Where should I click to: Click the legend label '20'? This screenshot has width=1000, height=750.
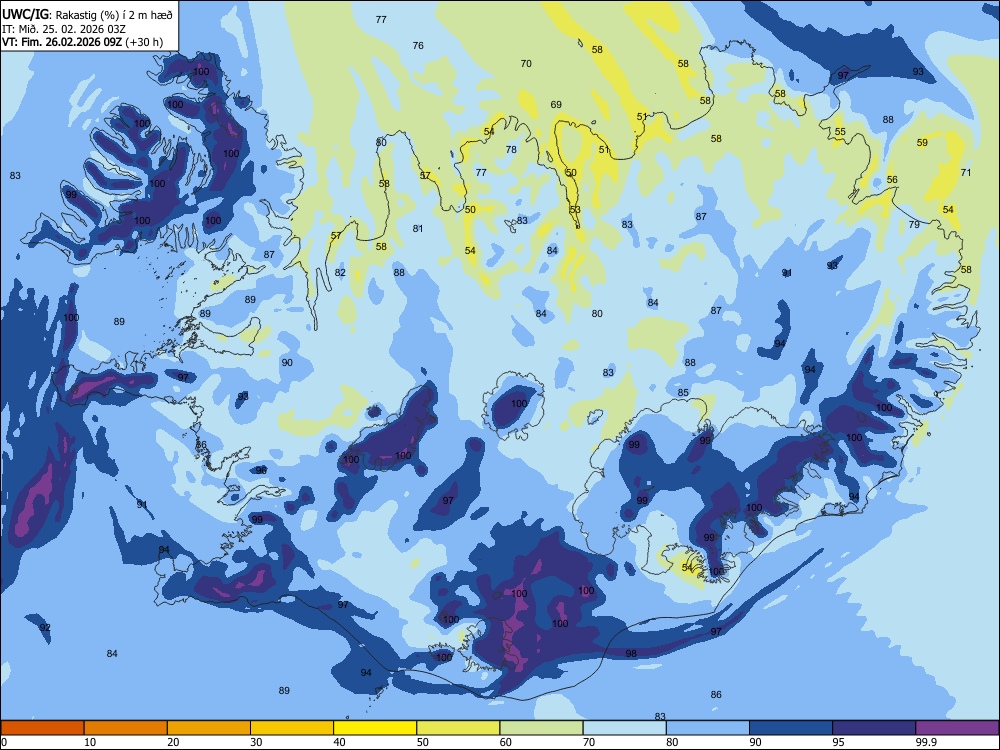[x=173, y=742]
